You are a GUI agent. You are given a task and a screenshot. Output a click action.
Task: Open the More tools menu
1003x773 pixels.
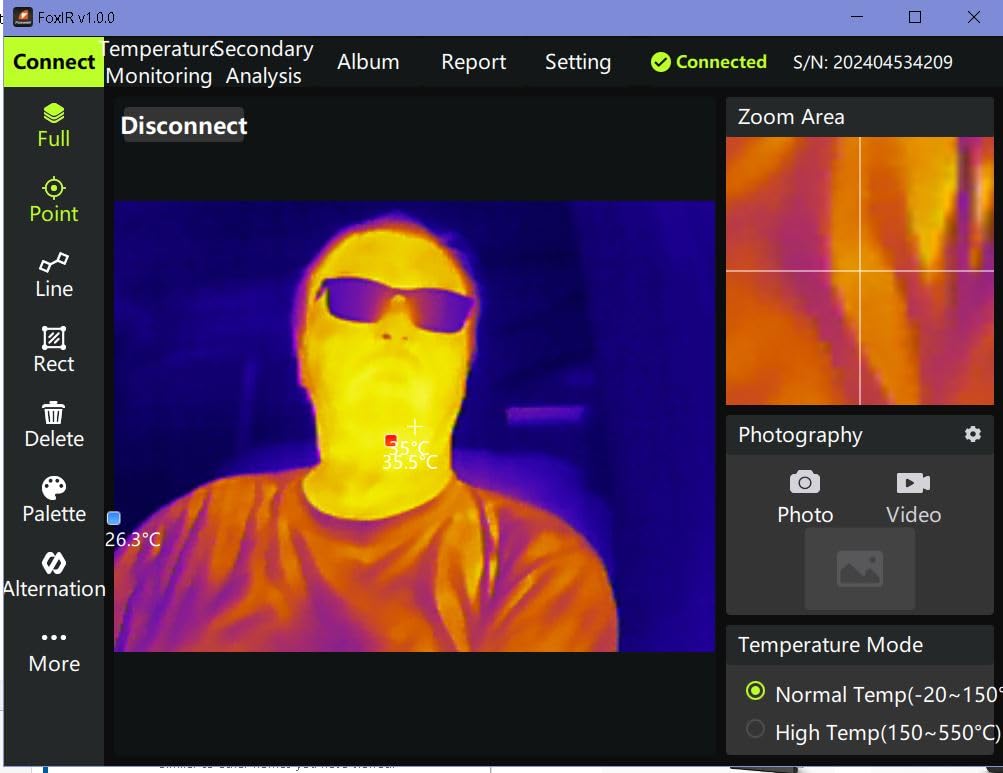(x=53, y=648)
